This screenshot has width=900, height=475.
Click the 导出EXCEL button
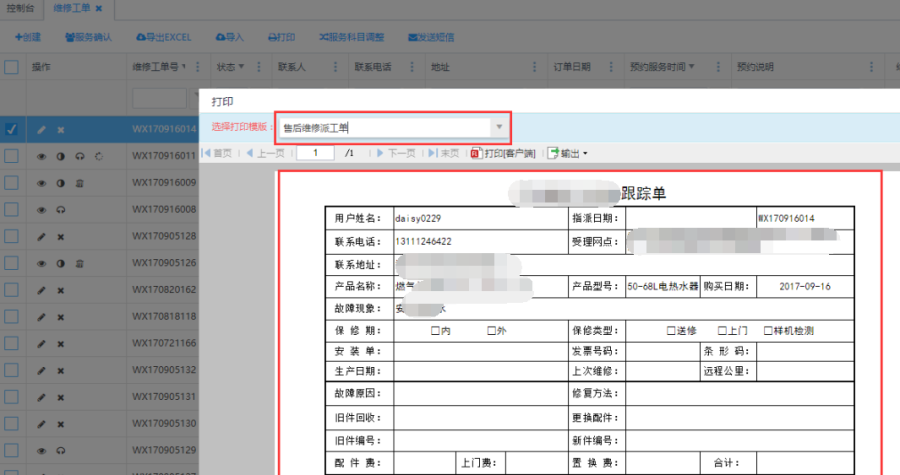pos(163,37)
